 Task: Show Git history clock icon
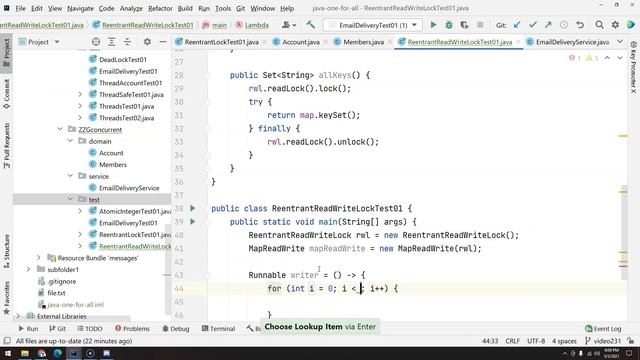pos(564,25)
